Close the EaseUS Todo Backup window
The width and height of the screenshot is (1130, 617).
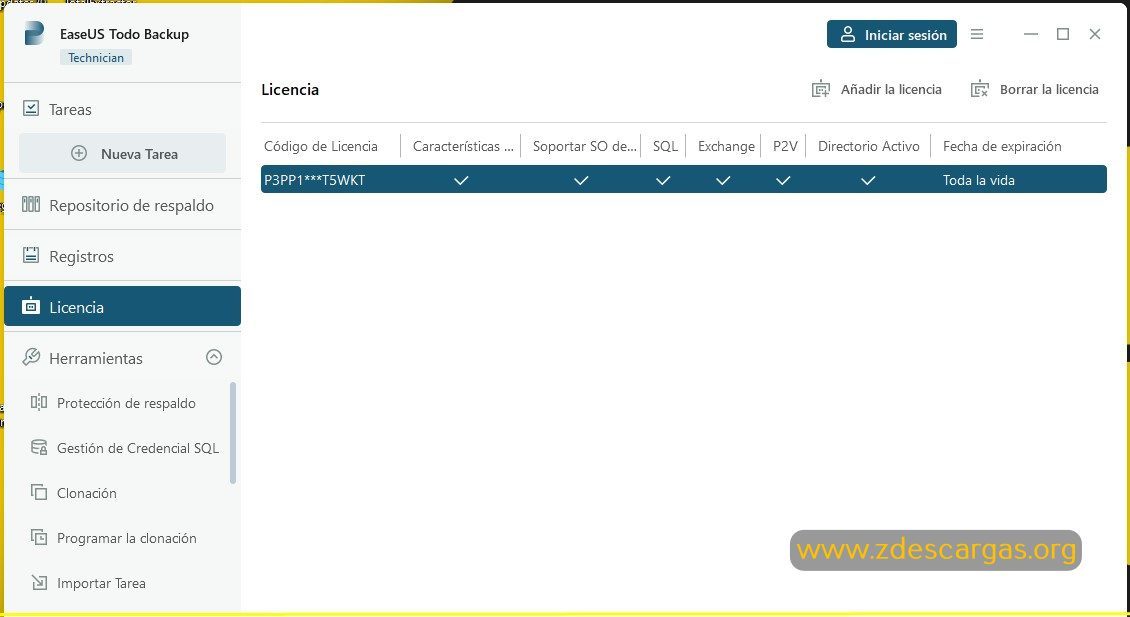pyautogui.click(x=1095, y=34)
